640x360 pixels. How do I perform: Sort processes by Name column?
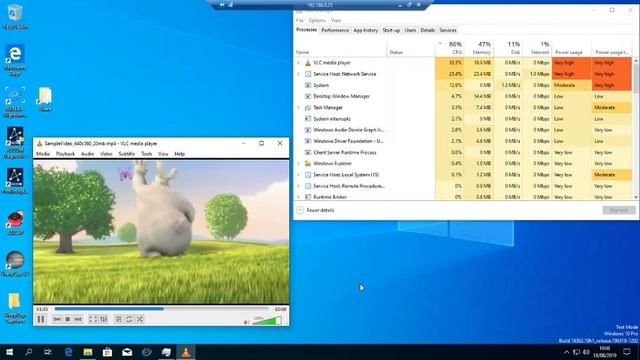point(341,48)
